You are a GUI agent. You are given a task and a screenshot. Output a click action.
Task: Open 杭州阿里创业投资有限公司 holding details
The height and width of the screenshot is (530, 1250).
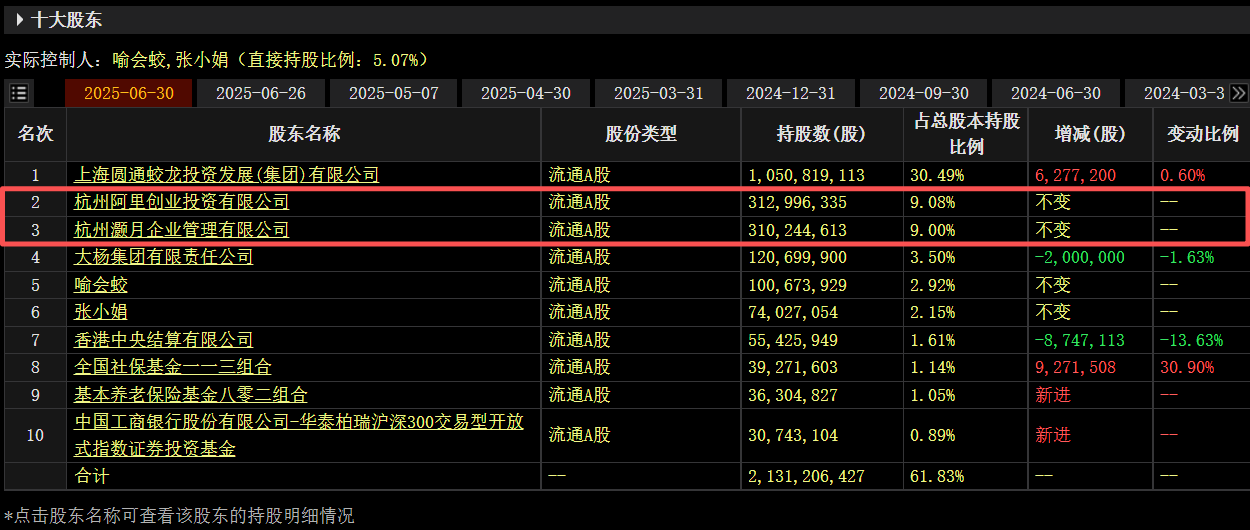coord(182,202)
